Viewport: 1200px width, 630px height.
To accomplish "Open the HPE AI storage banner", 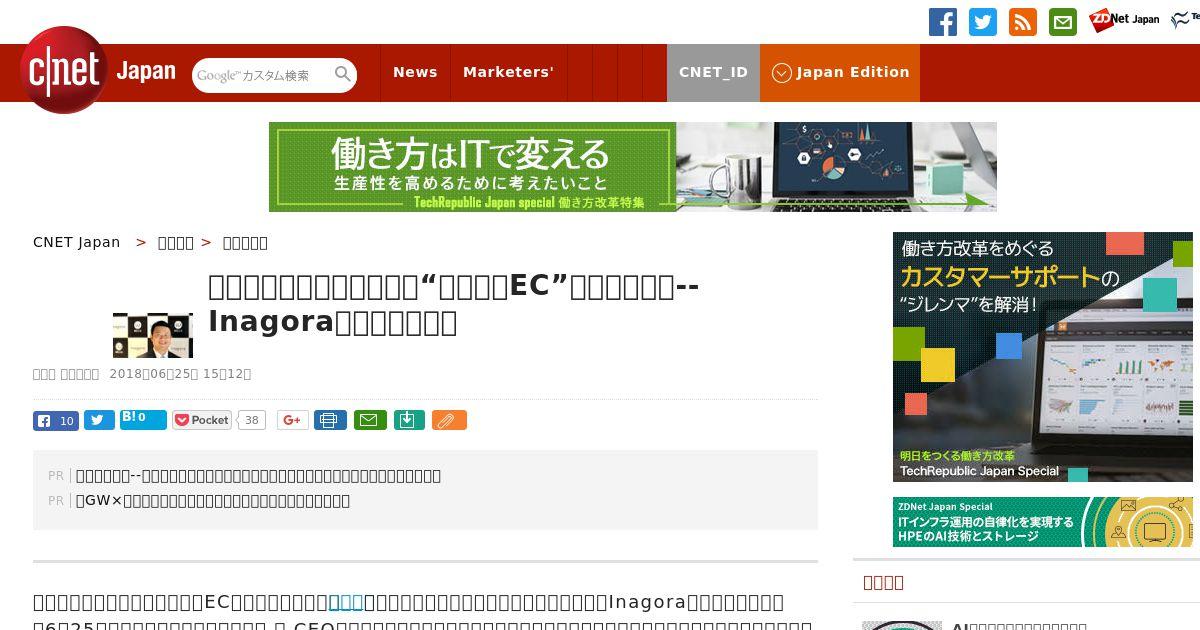I will click(x=1043, y=522).
